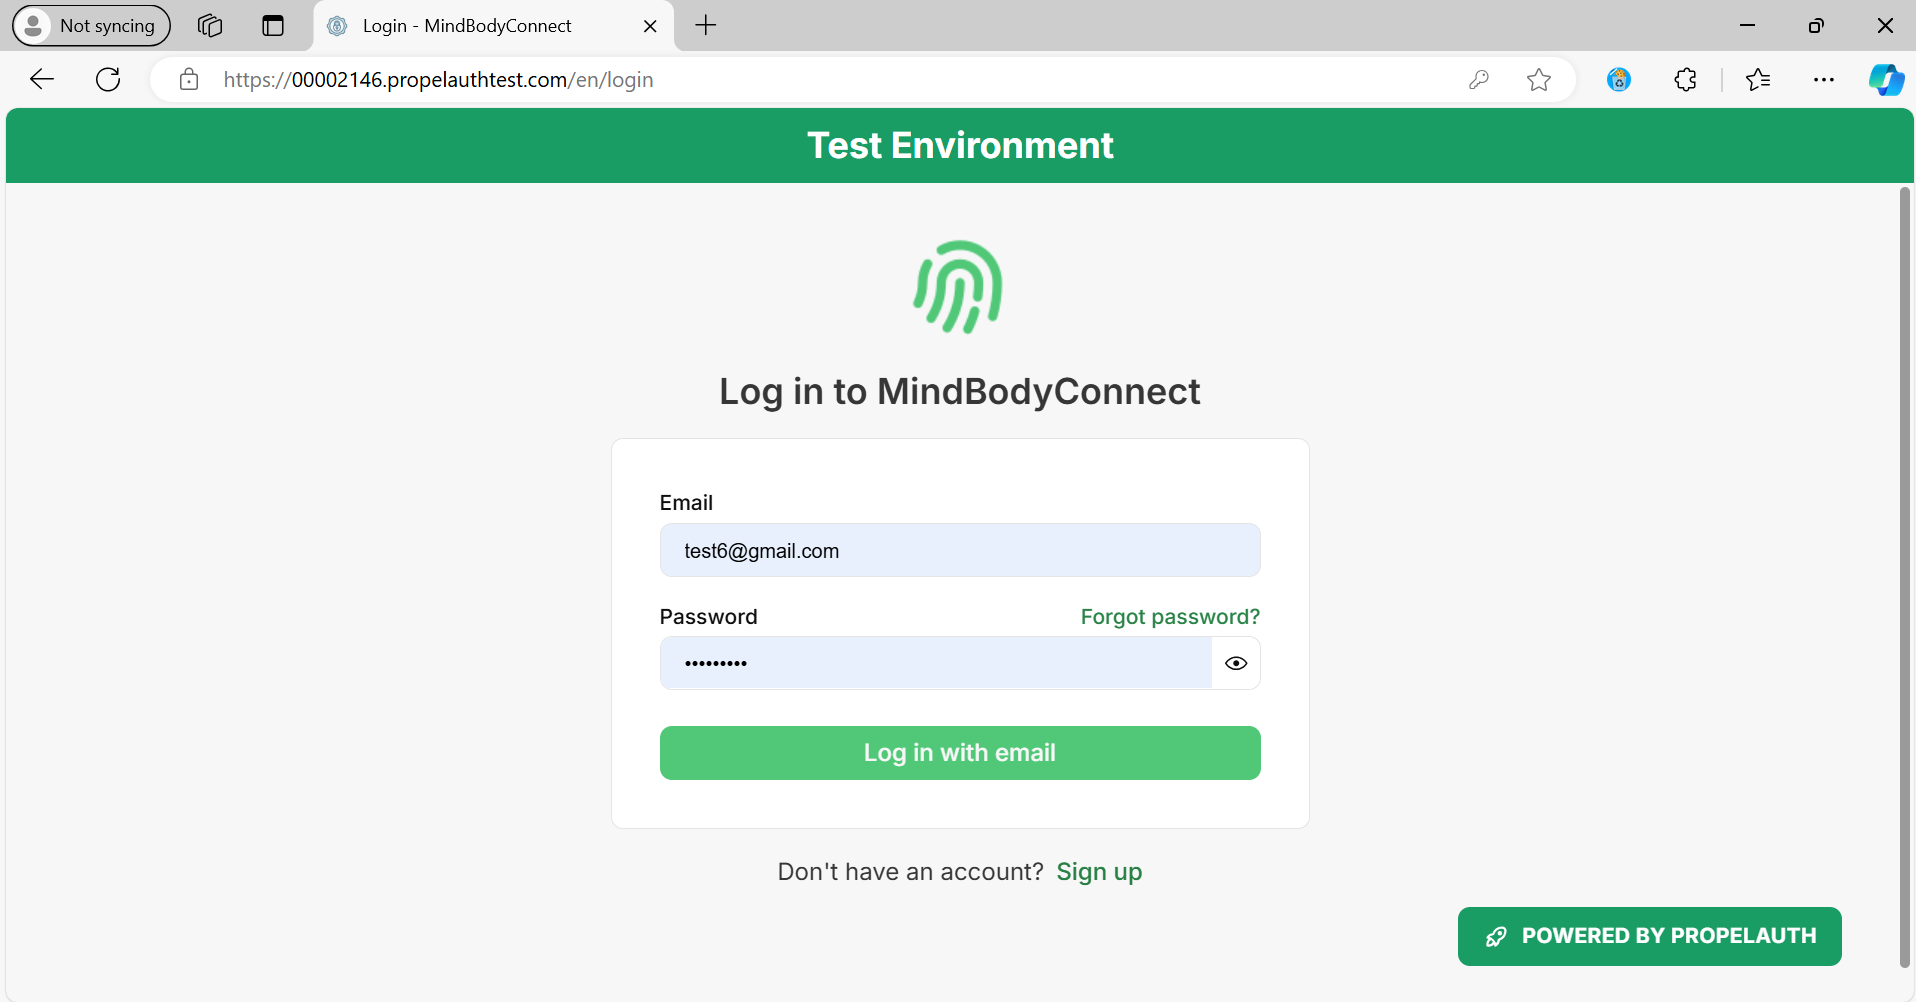The width and height of the screenshot is (1916, 1002).
Task: Open a new tab
Action: coord(706,26)
